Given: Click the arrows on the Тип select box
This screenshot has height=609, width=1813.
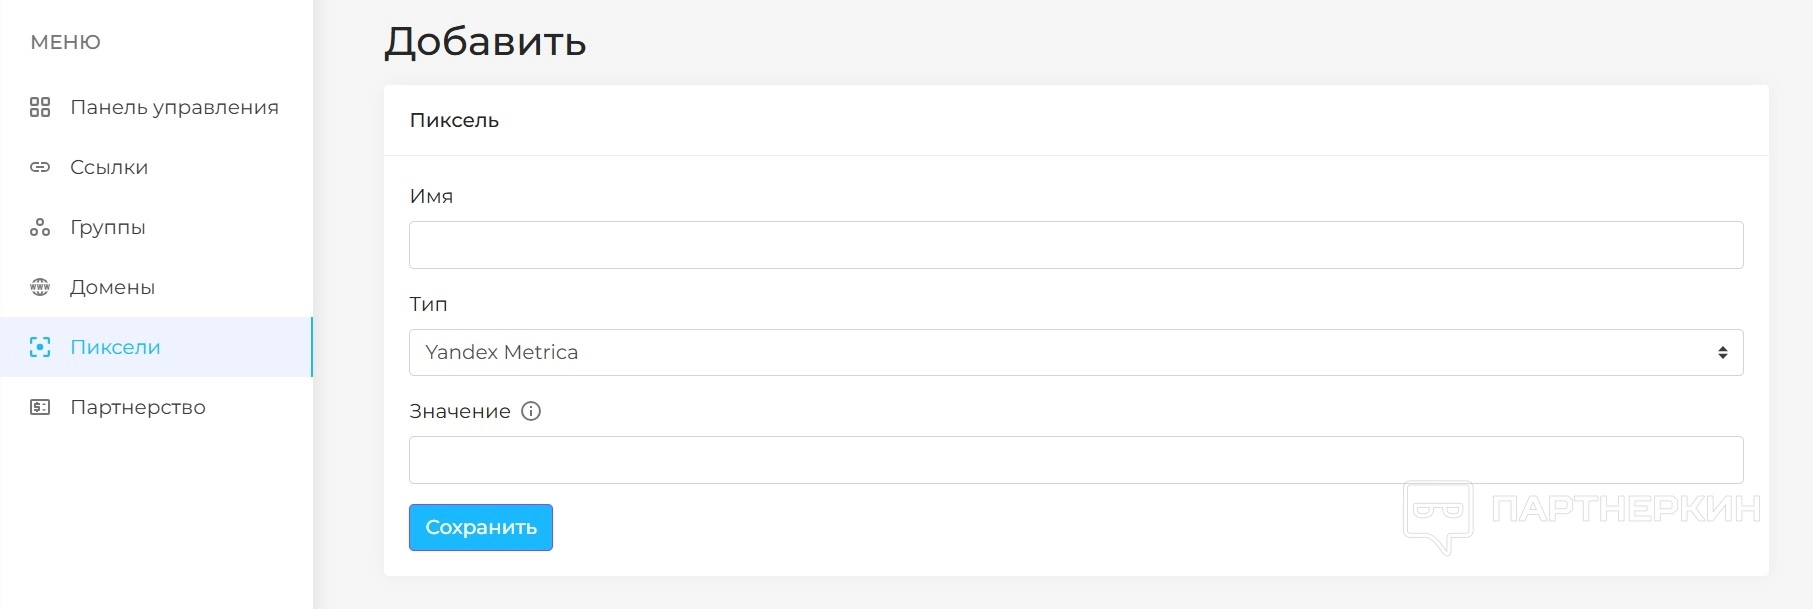Looking at the screenshot, I should click(1722, 352).
